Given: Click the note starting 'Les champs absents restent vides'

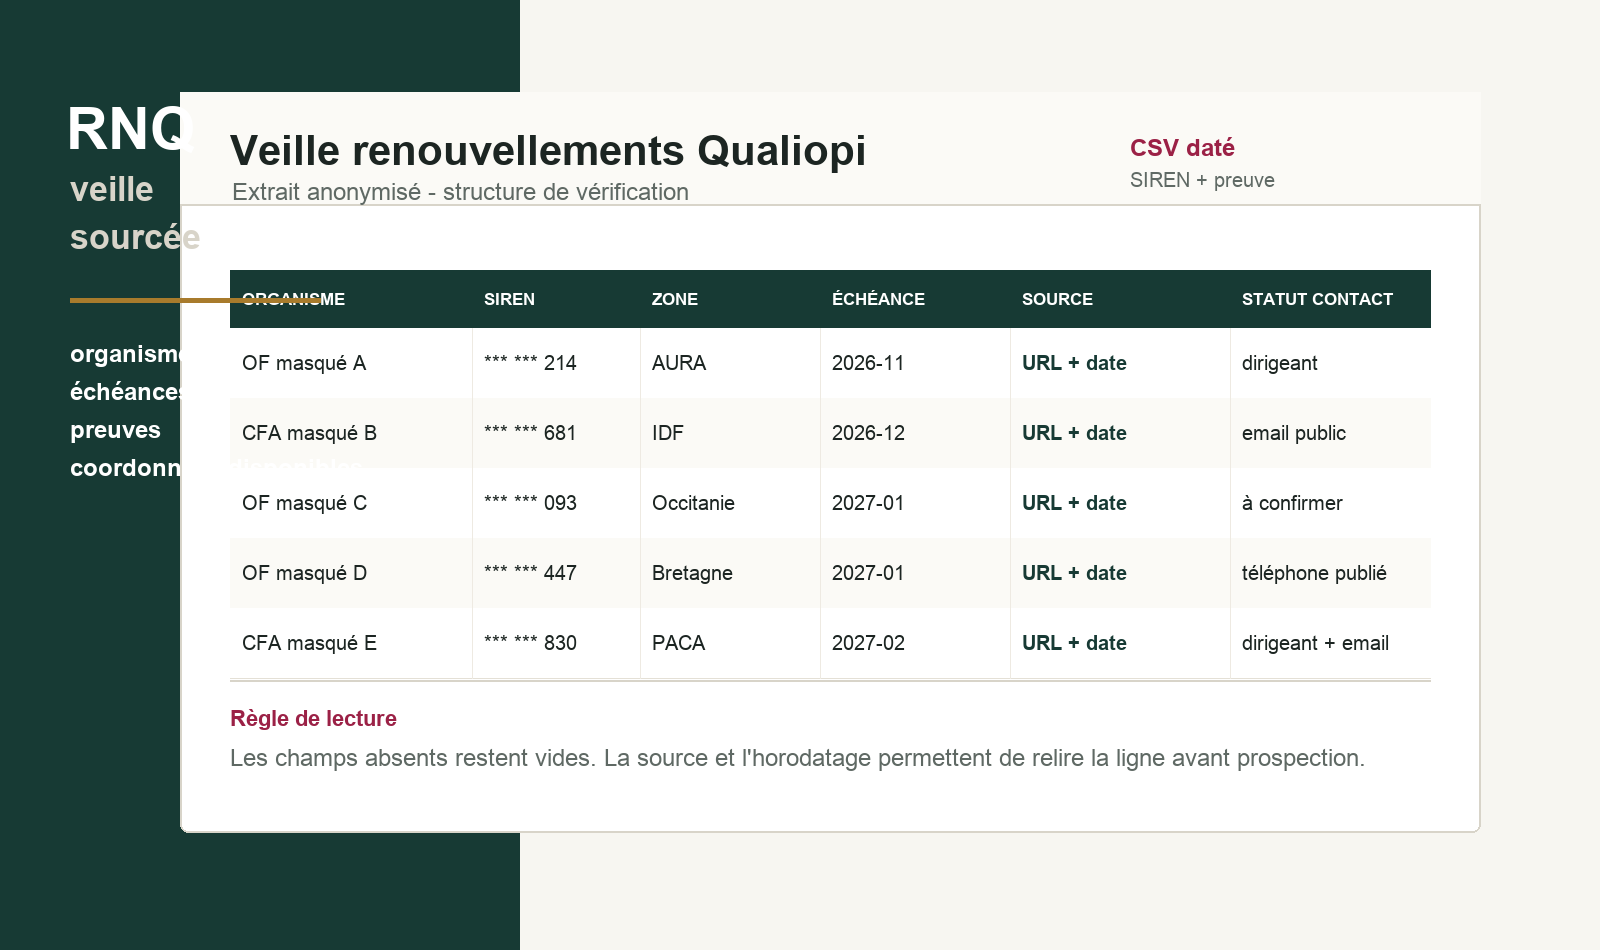Looking at the screenshot, I should pos(797,758).
